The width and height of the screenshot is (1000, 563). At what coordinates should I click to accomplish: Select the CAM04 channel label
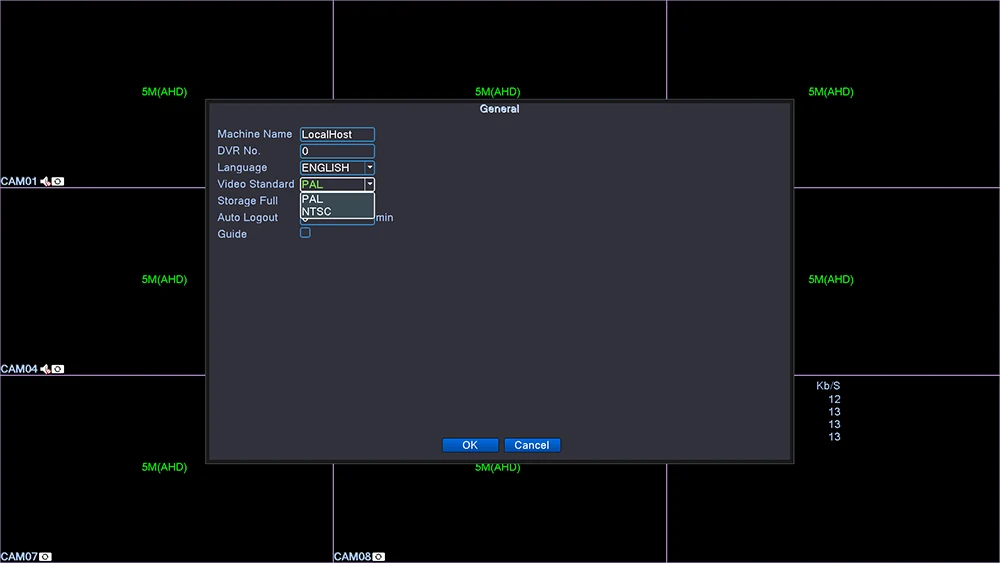click(19, 369)
